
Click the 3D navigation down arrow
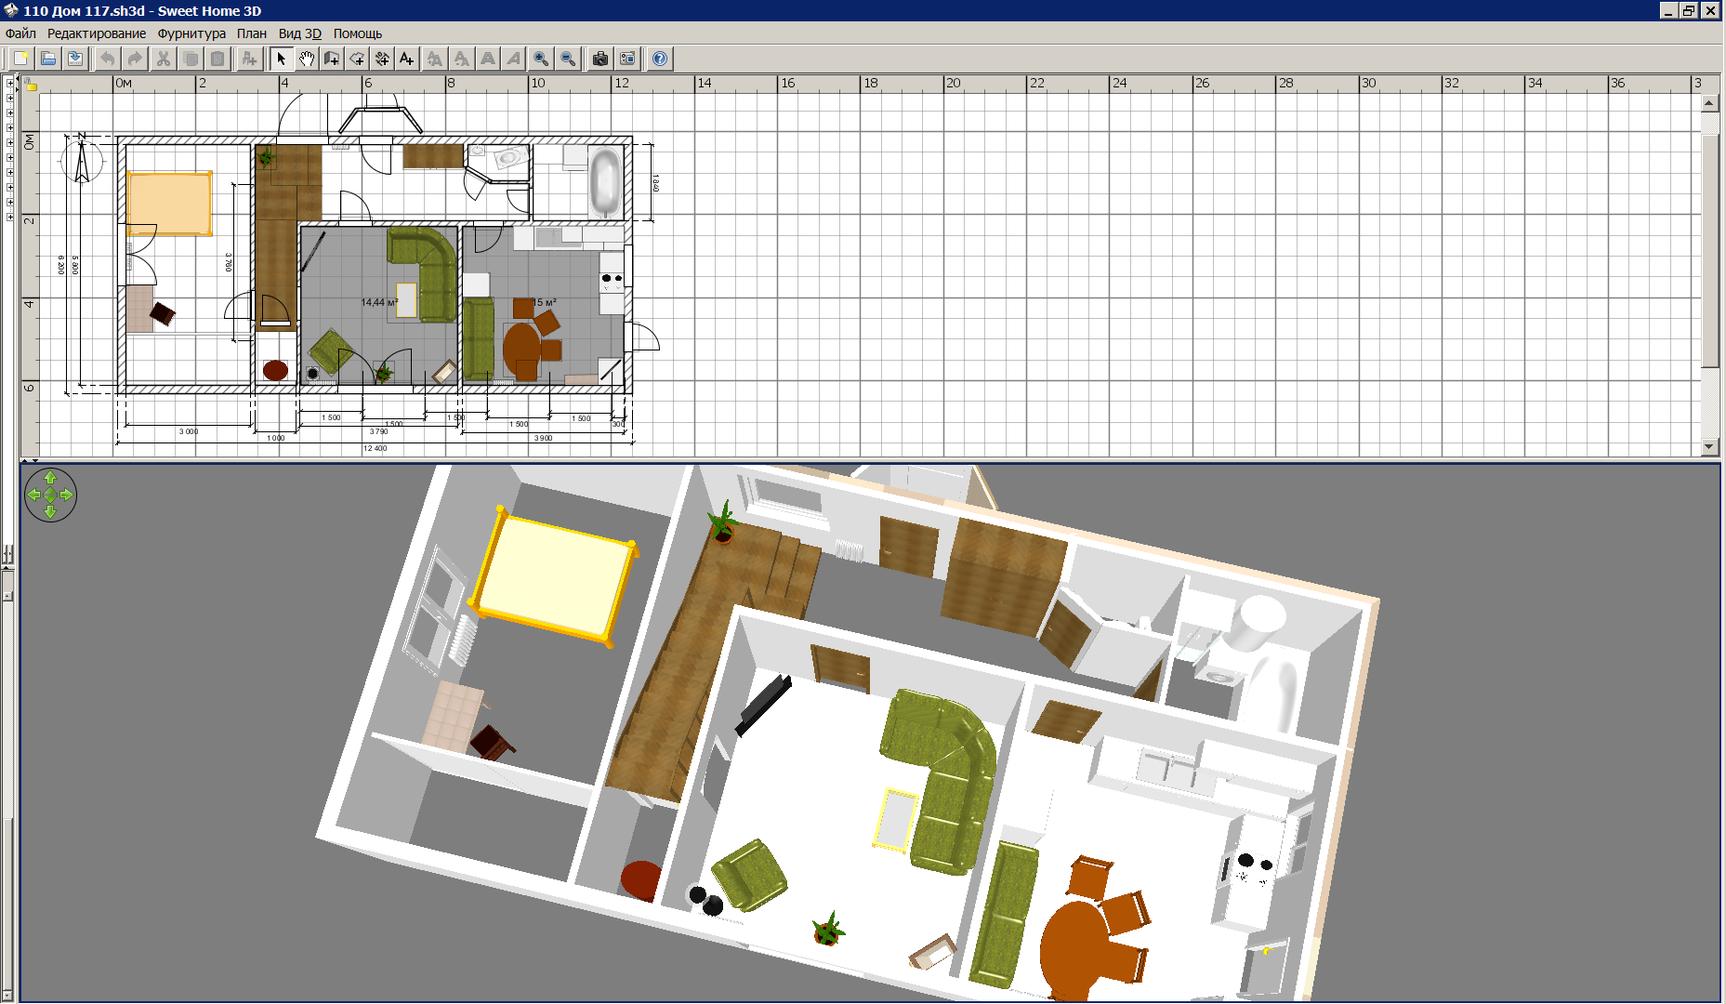[50, 512]
